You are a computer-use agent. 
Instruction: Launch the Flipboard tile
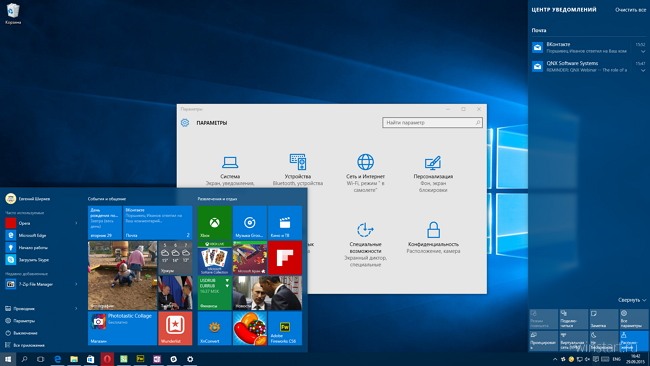285,258
